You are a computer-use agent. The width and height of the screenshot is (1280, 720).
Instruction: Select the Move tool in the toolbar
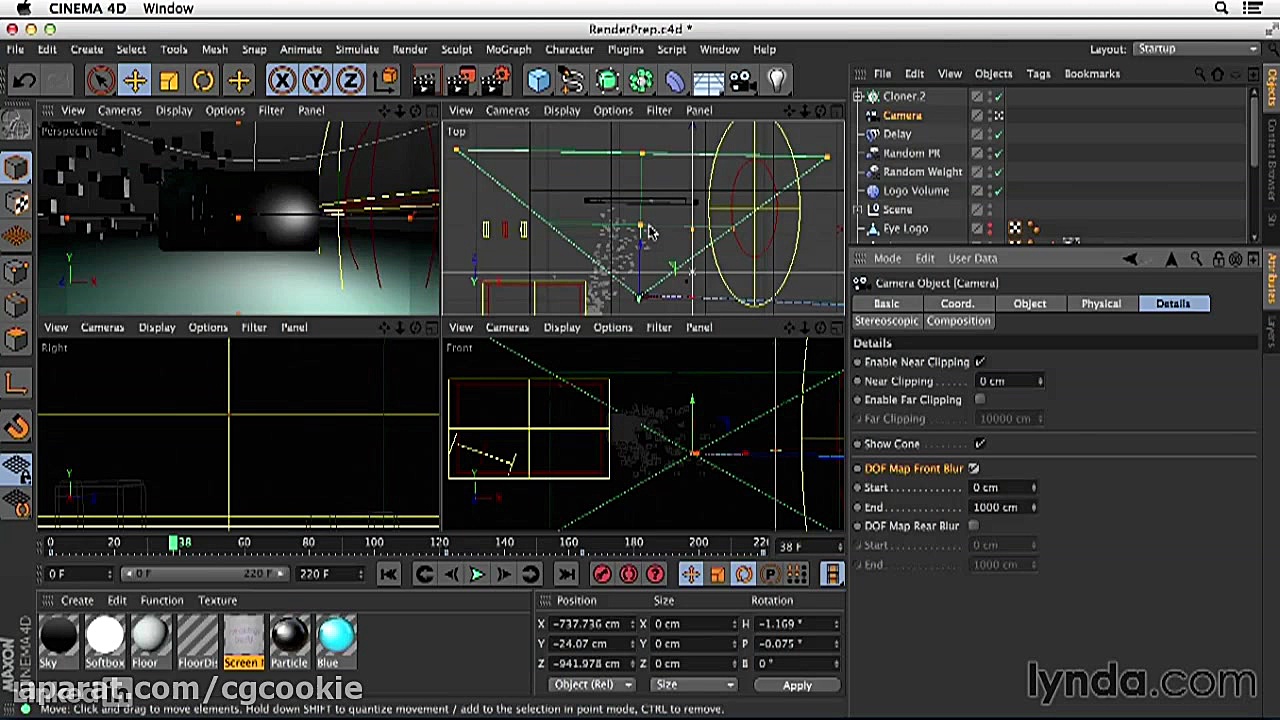(135, 80)
